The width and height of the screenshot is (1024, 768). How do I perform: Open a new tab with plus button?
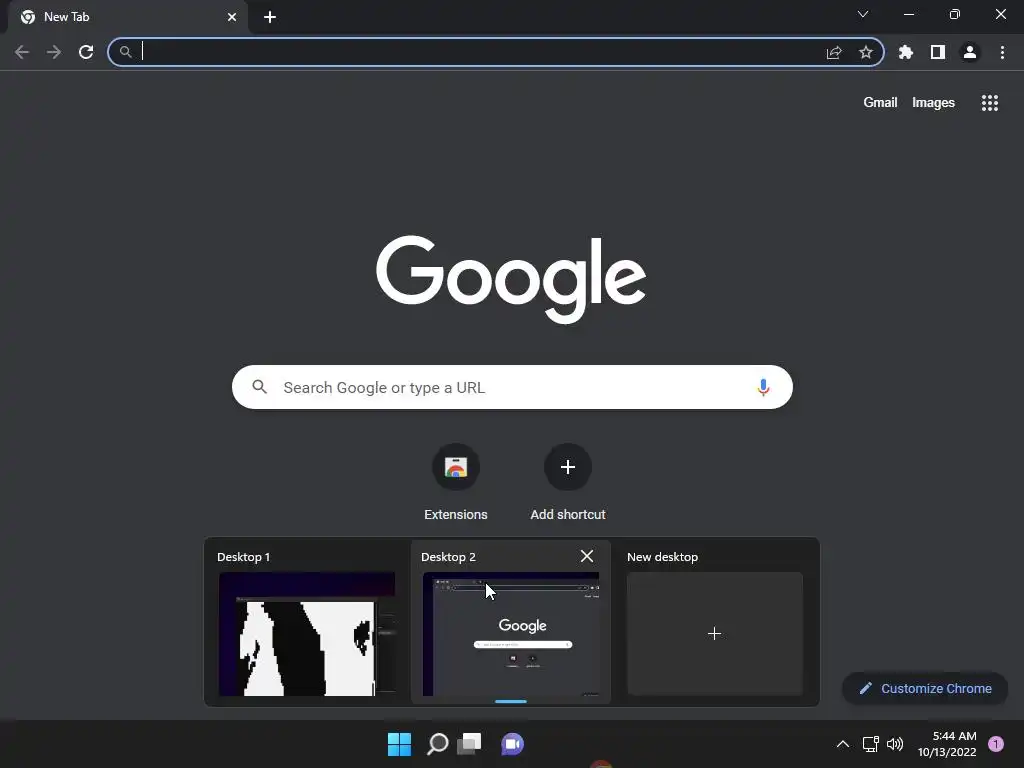point(270,17)
